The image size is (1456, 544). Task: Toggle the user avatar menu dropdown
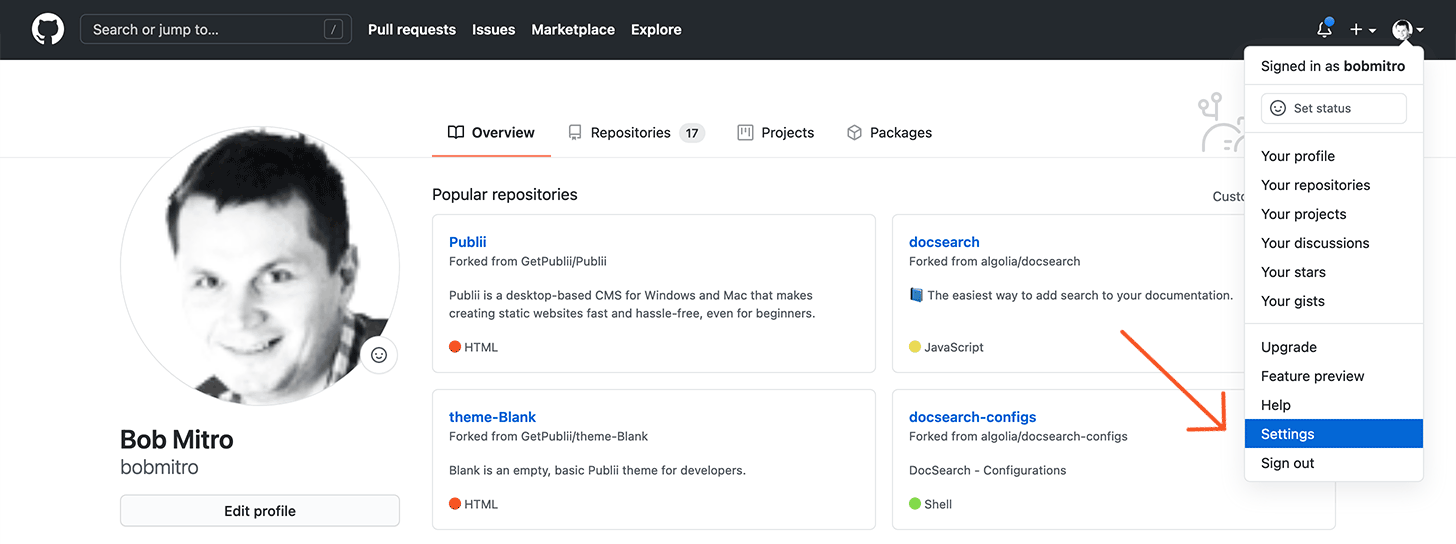[x=1407, y=30]
